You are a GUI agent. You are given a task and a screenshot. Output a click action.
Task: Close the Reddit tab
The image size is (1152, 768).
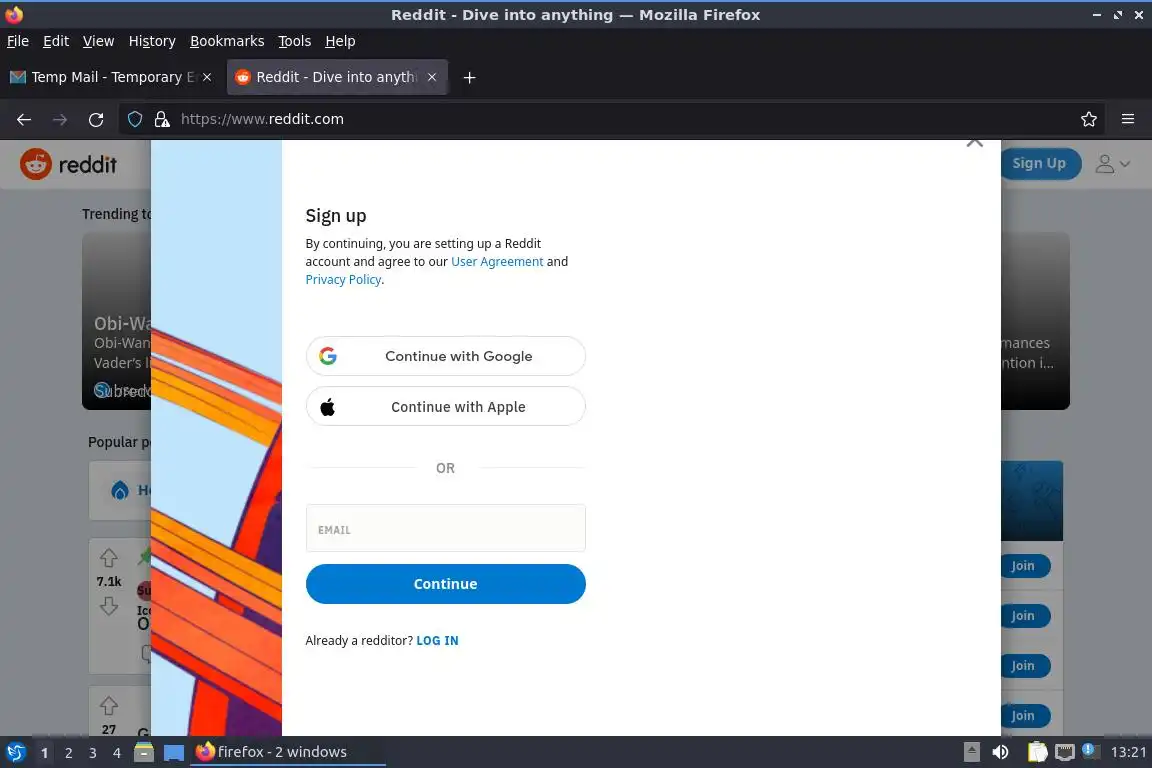pos(432,77)
